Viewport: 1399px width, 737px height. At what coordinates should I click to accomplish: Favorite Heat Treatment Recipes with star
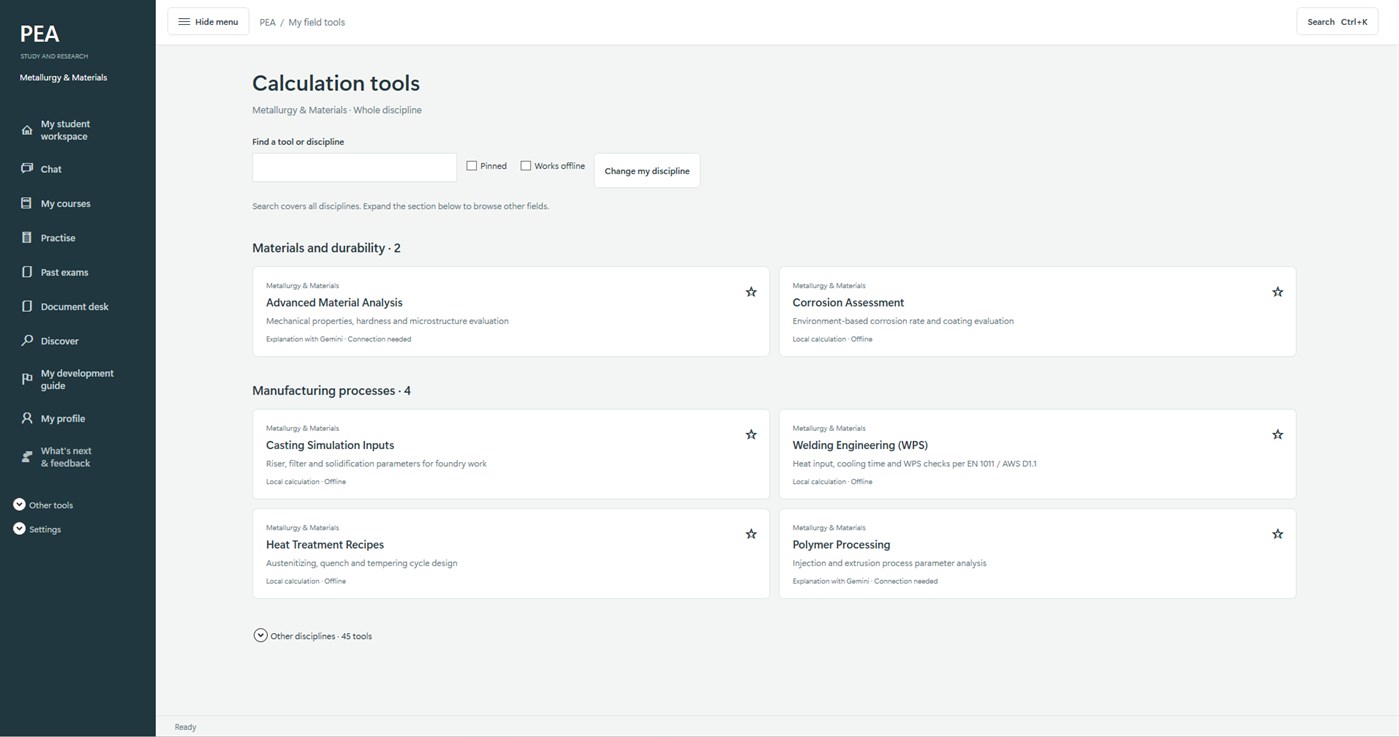tap(751, 534)
